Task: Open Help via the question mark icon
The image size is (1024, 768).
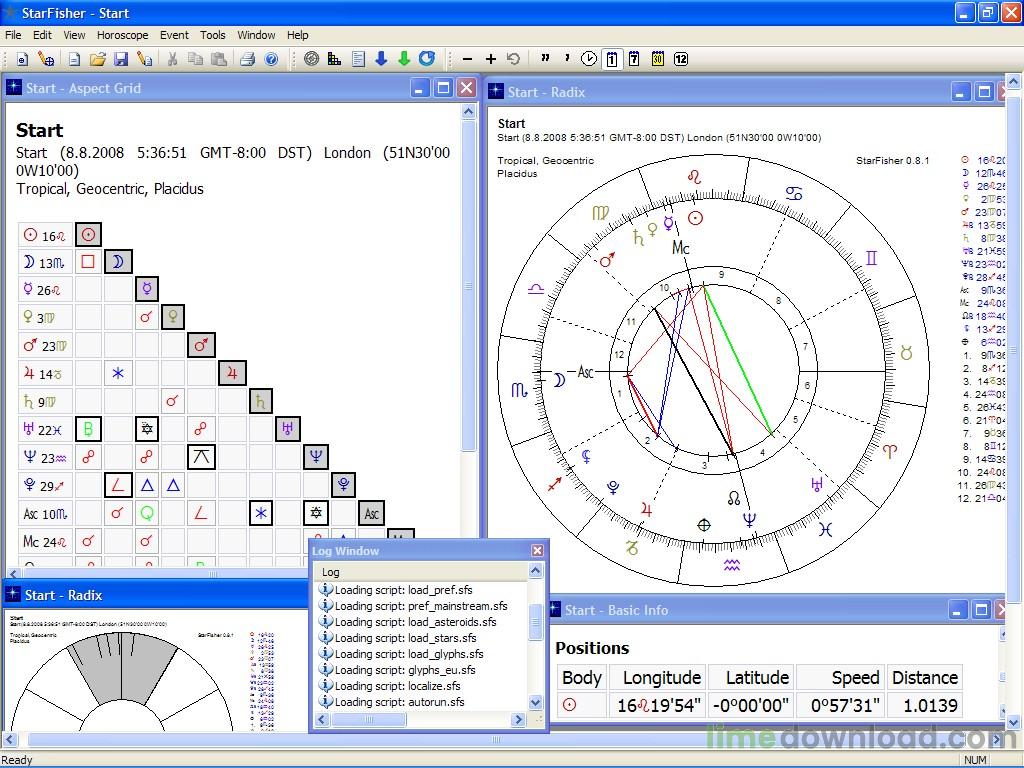Action: (x=270, y=59)
